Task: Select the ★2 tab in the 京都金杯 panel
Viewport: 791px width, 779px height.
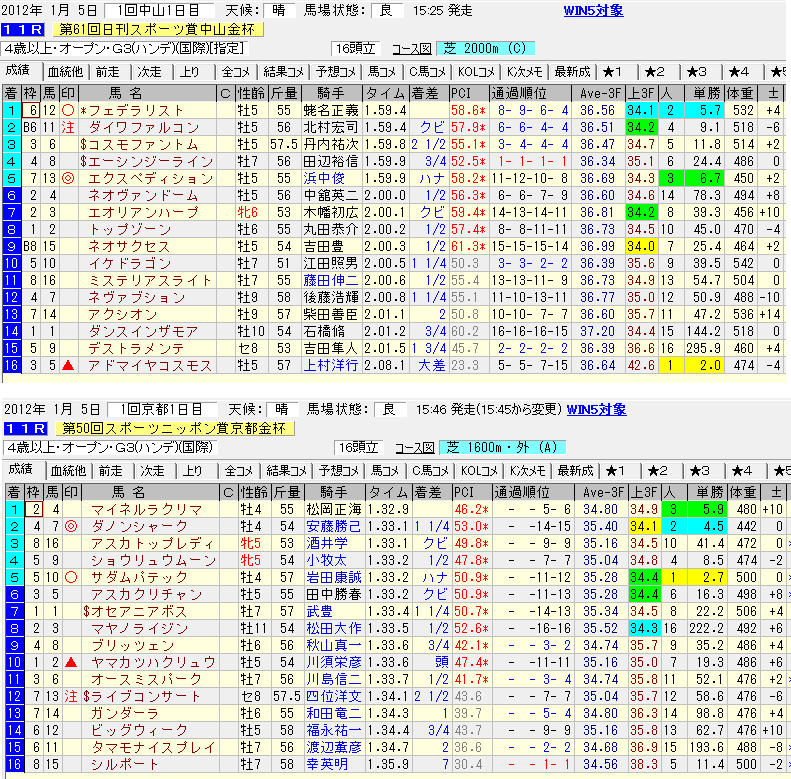Action: pos(658,471)
